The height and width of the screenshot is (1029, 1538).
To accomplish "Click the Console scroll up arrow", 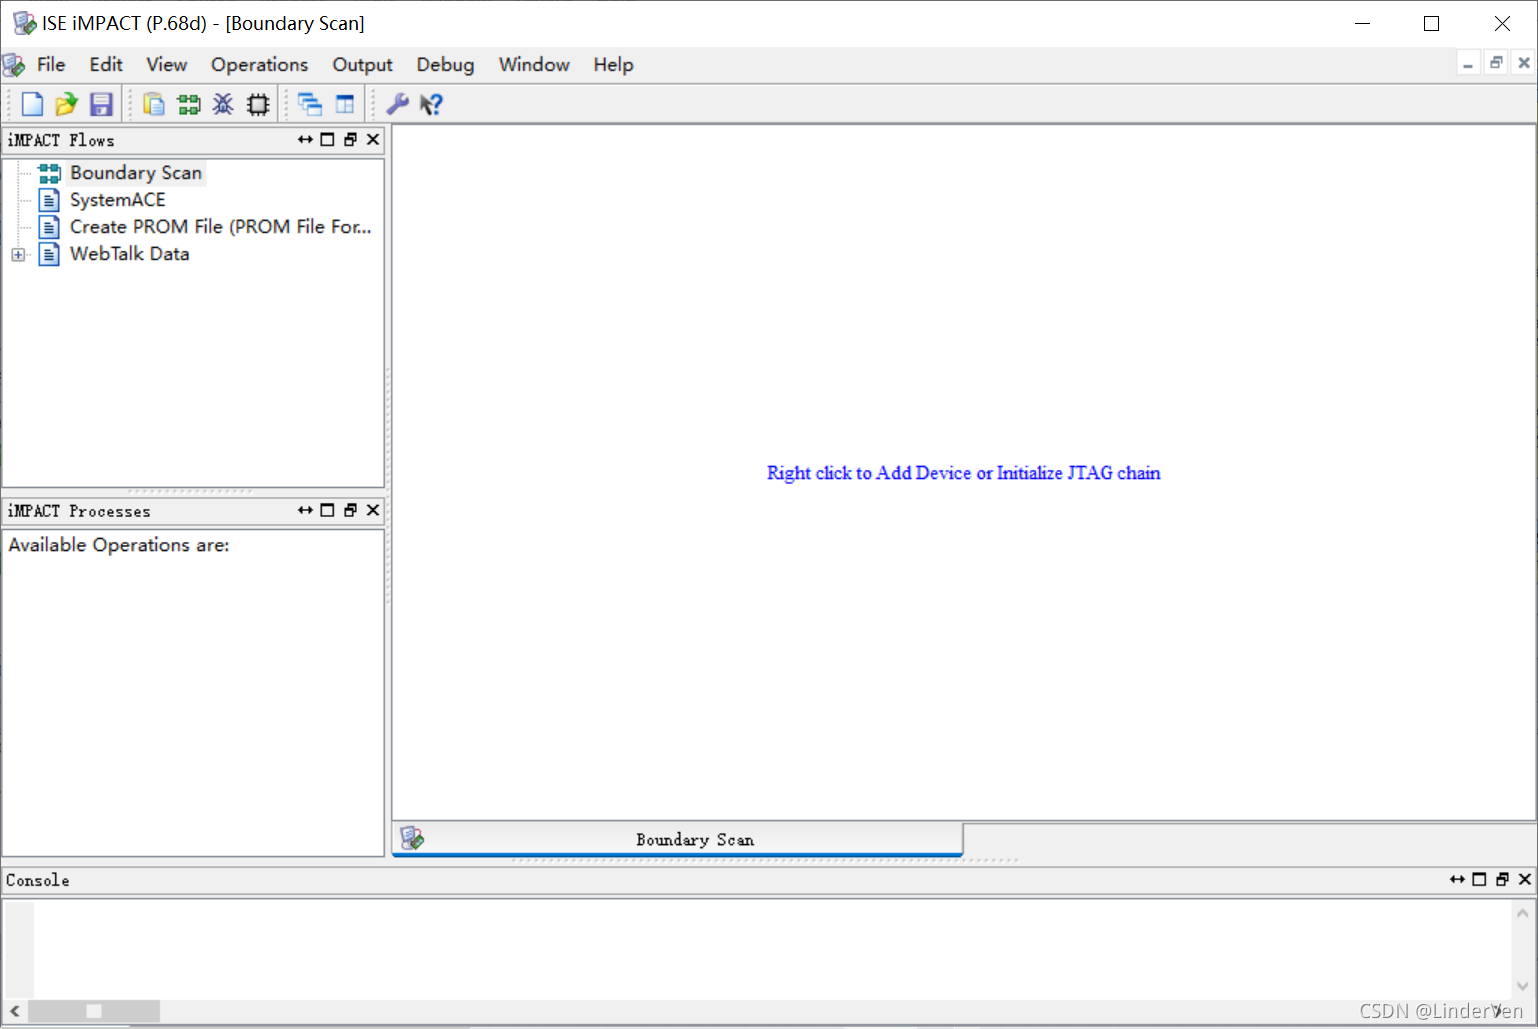I will pos(1522,913).
